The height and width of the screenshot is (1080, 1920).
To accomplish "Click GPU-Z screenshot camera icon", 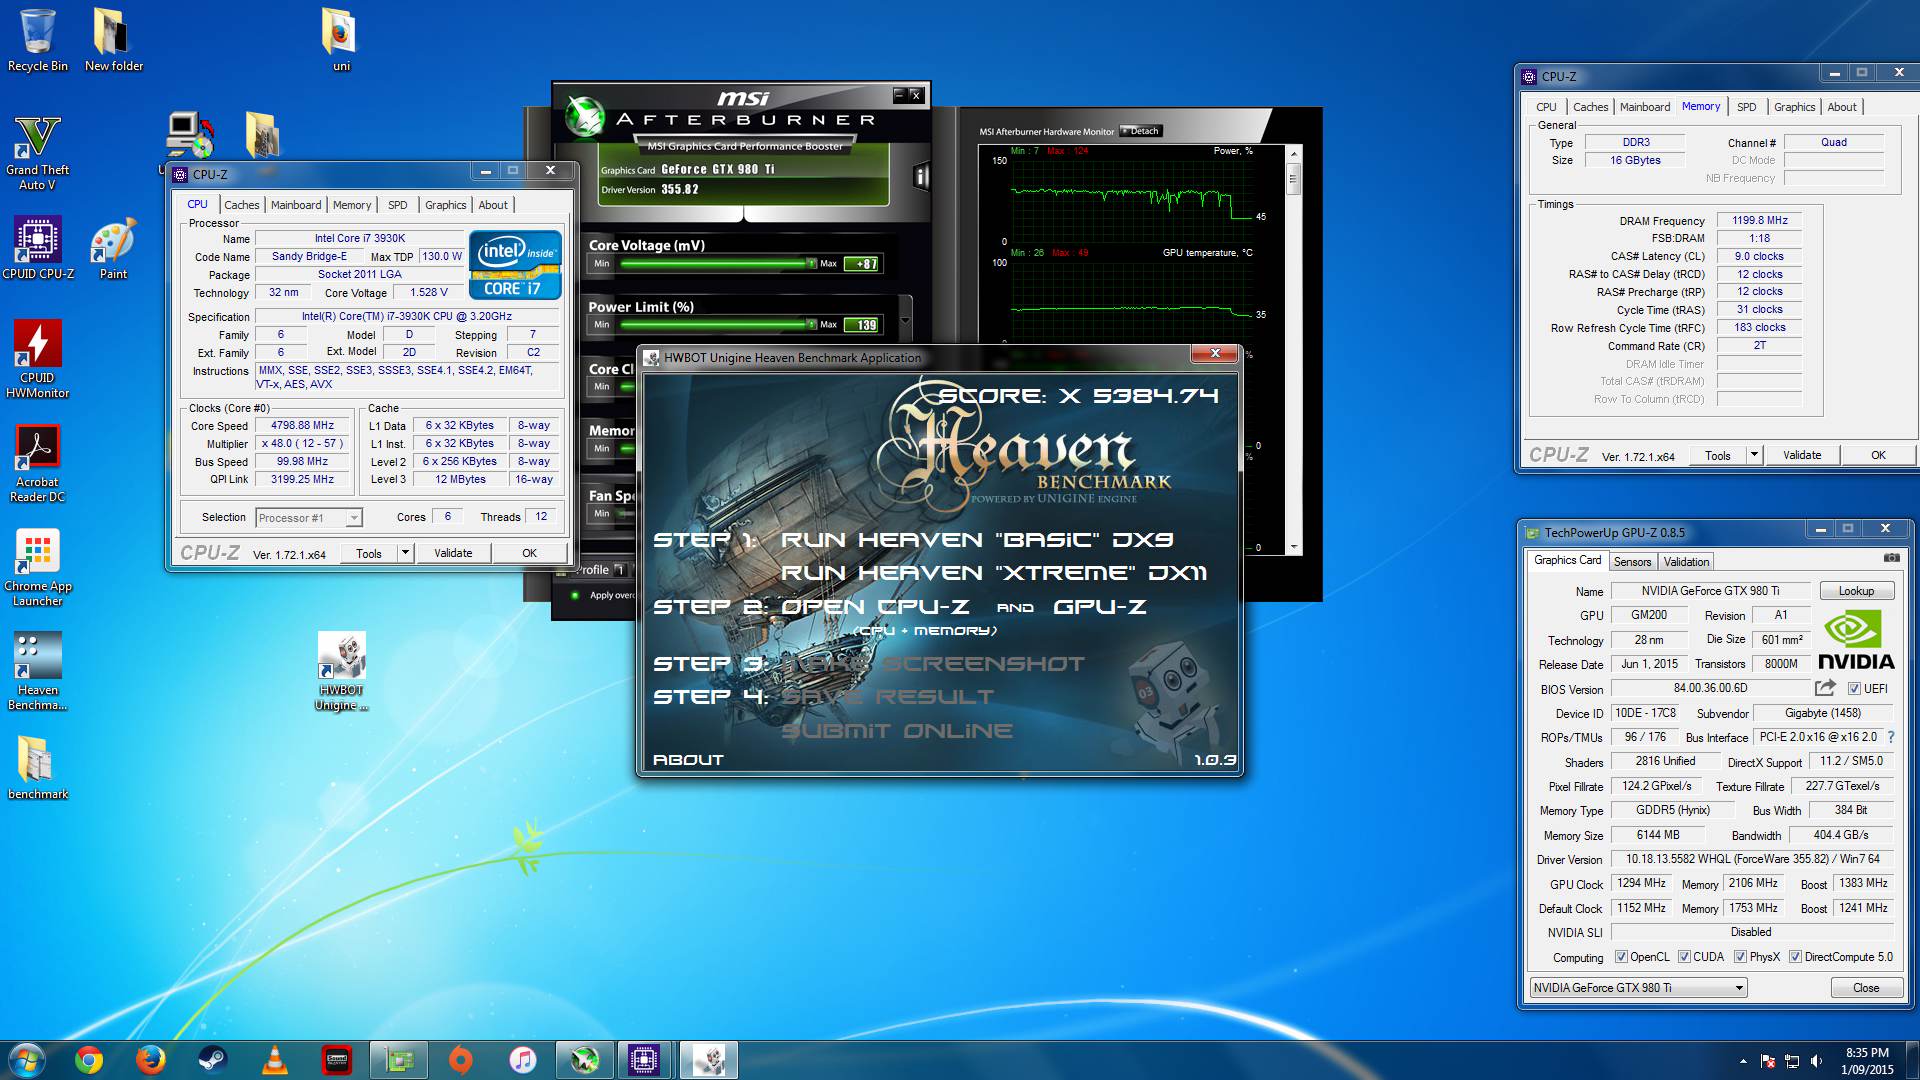I will point(1892,558).
